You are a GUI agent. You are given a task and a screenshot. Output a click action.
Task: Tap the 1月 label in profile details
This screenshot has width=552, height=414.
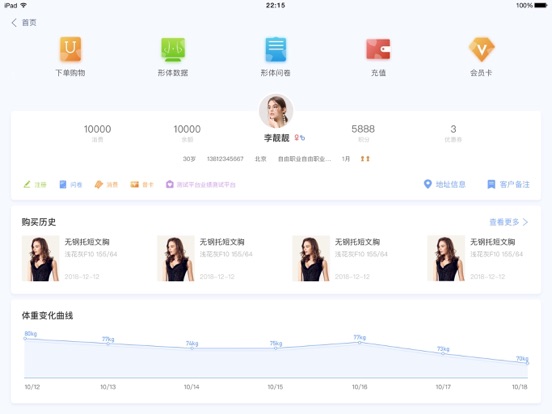click(346, 159)
